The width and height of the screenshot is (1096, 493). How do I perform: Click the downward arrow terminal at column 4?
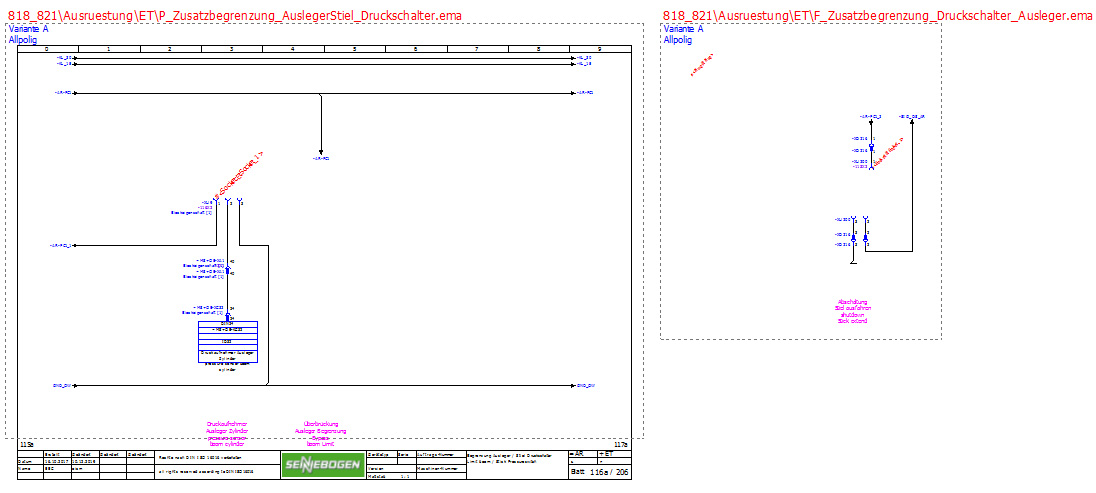(320, 151)
